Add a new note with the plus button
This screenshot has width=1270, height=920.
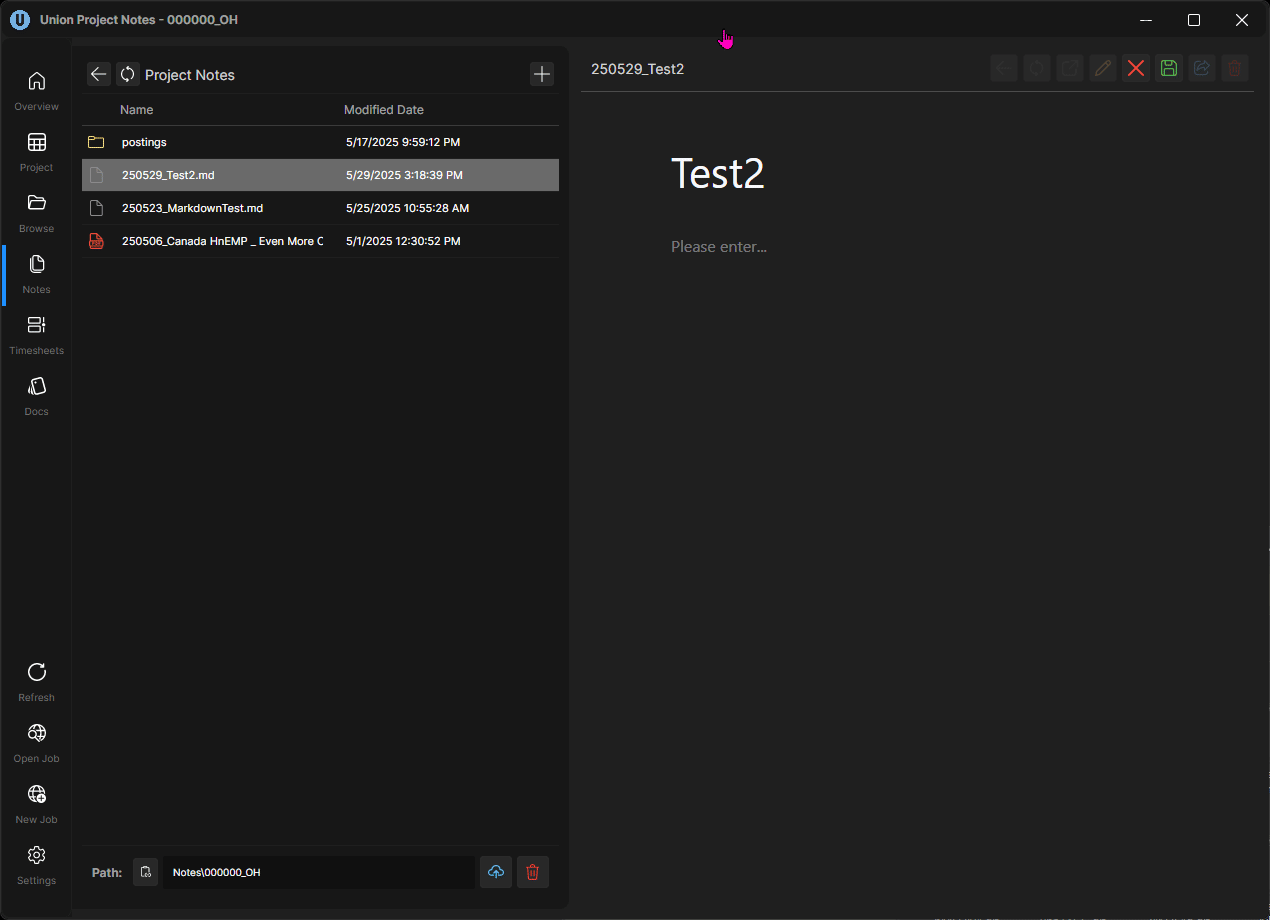coord(542,74)
